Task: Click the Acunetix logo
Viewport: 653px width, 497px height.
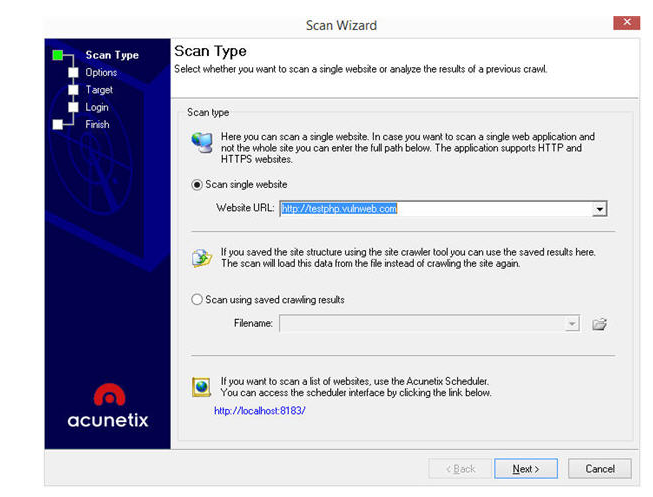Action: (x=108, y=406)
